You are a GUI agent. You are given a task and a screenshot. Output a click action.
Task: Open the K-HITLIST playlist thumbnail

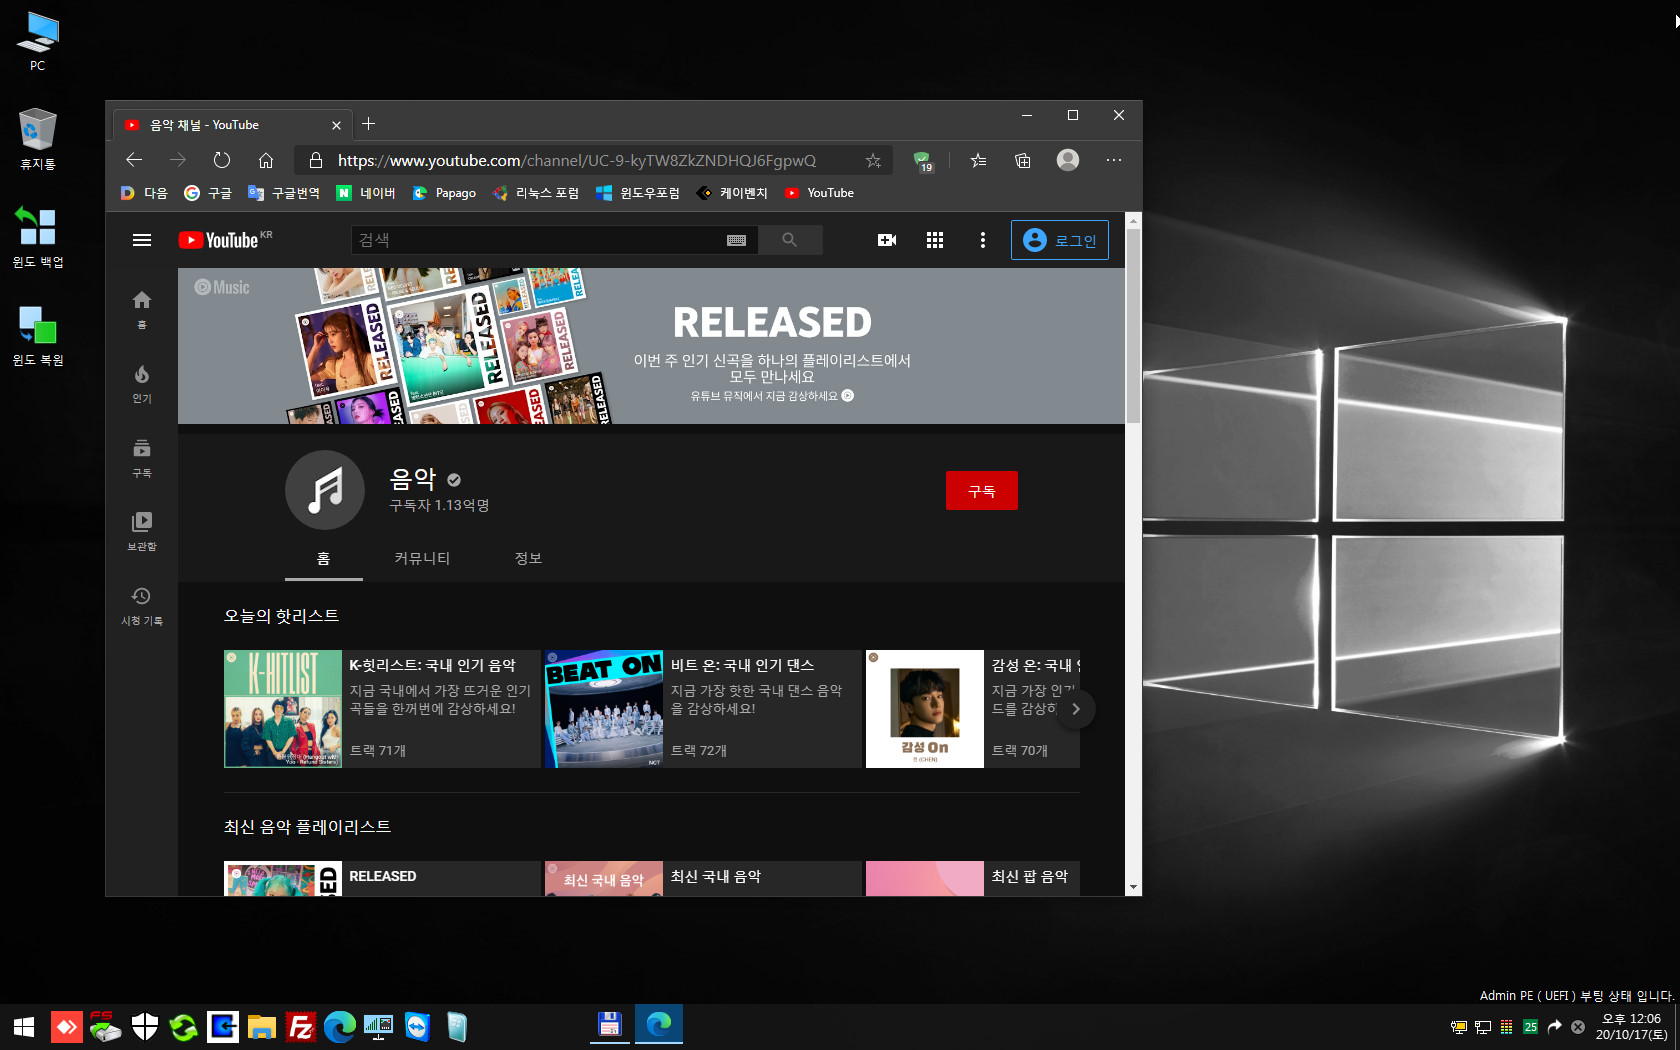(283, 709)
